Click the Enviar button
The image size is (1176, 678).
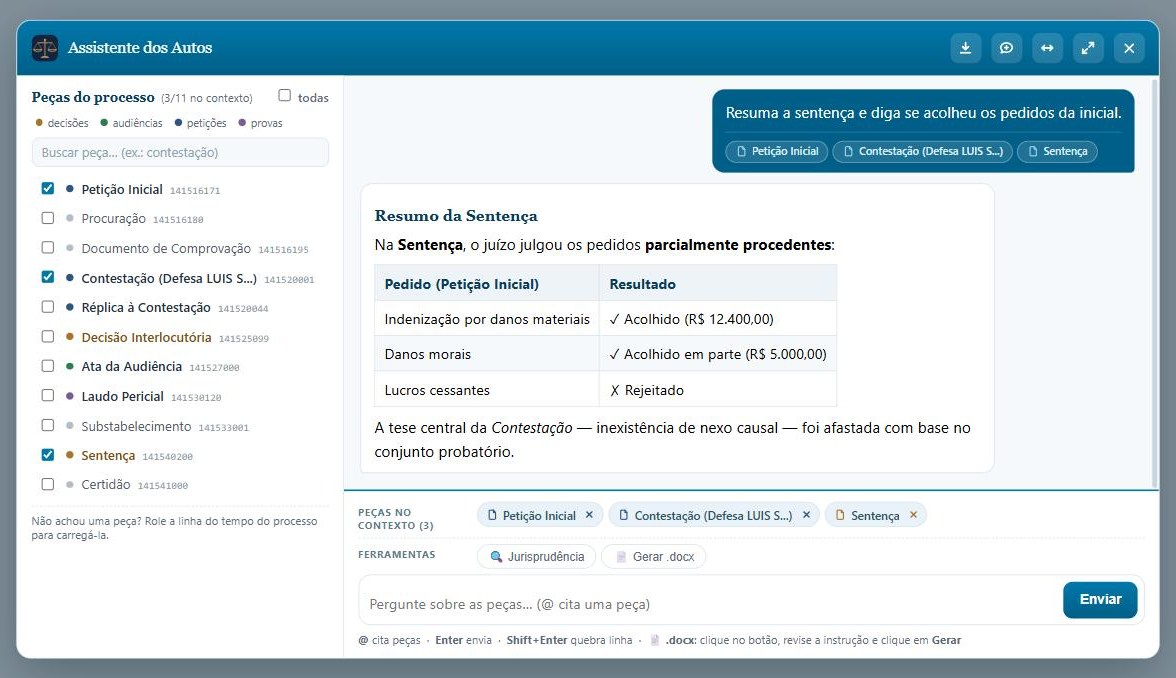click(1100, 599)
